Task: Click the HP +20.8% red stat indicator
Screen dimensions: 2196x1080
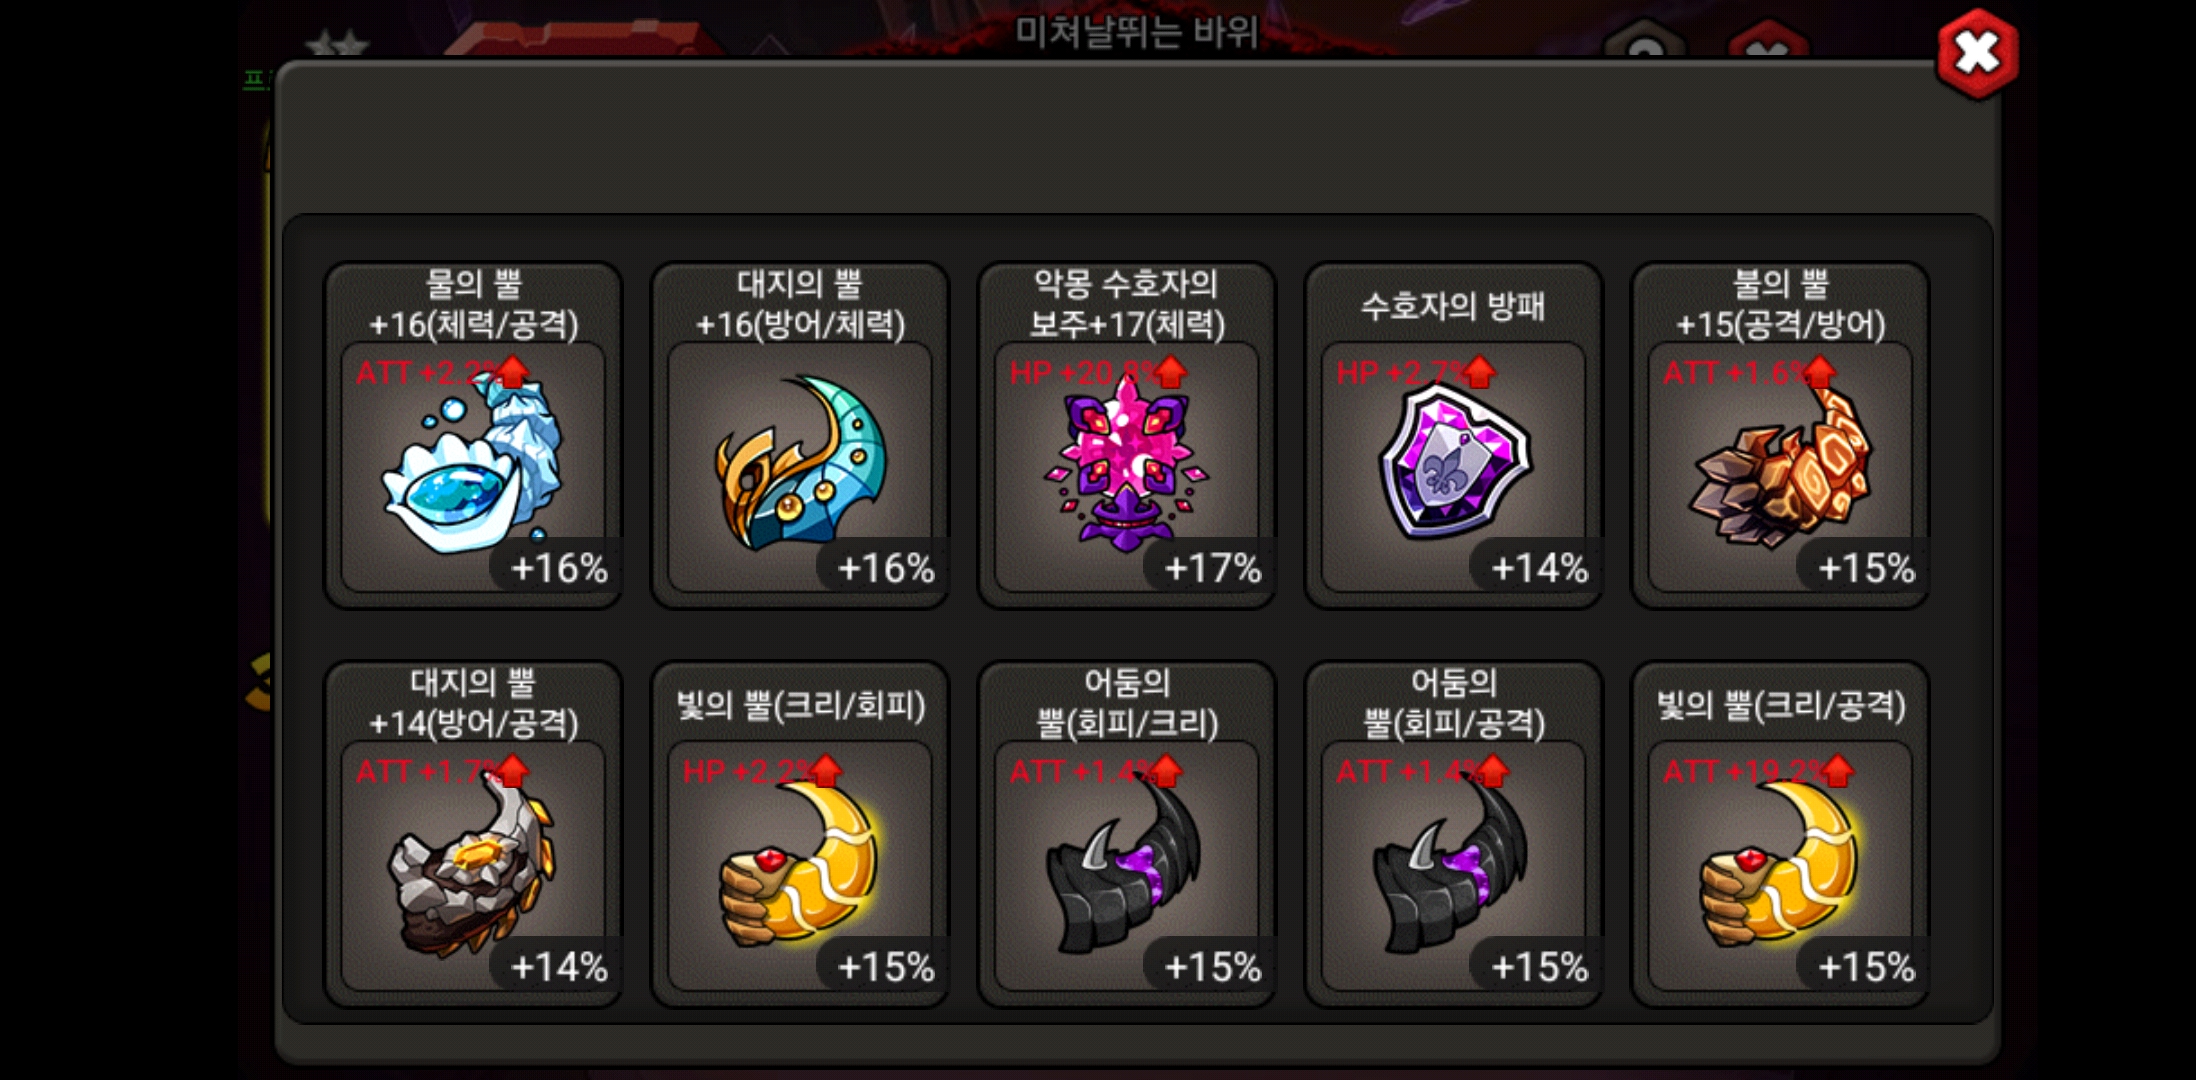Action: (1098, 373)
